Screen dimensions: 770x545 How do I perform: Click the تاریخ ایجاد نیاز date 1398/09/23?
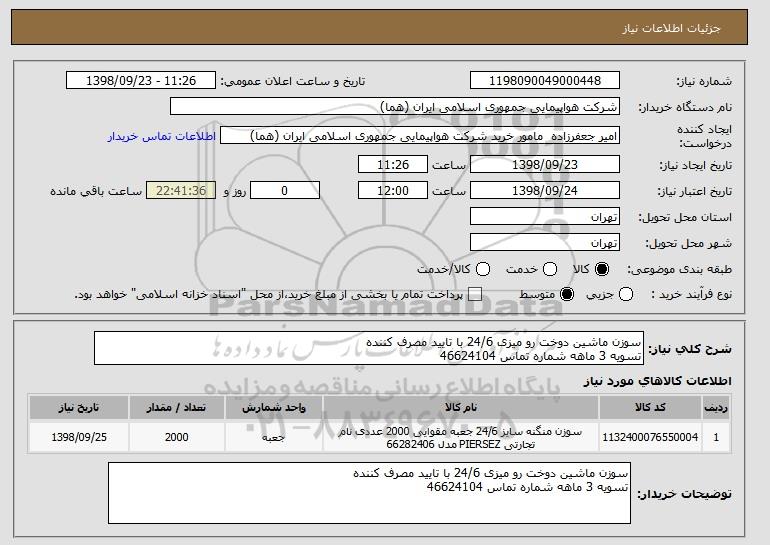tap(545, 164)
